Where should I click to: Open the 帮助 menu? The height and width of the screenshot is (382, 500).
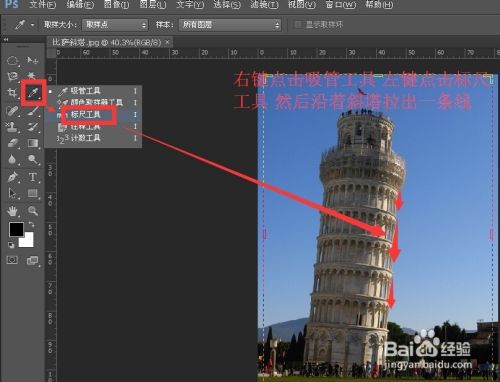pyautogui.click(x=379, y=5)
